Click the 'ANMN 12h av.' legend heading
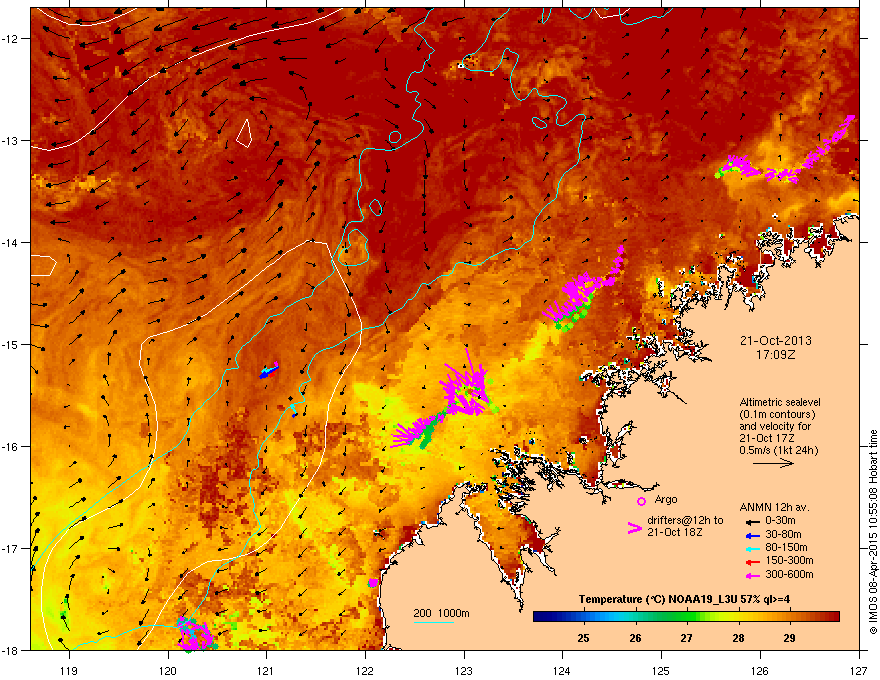880x680 pixels. click(775, 507)
